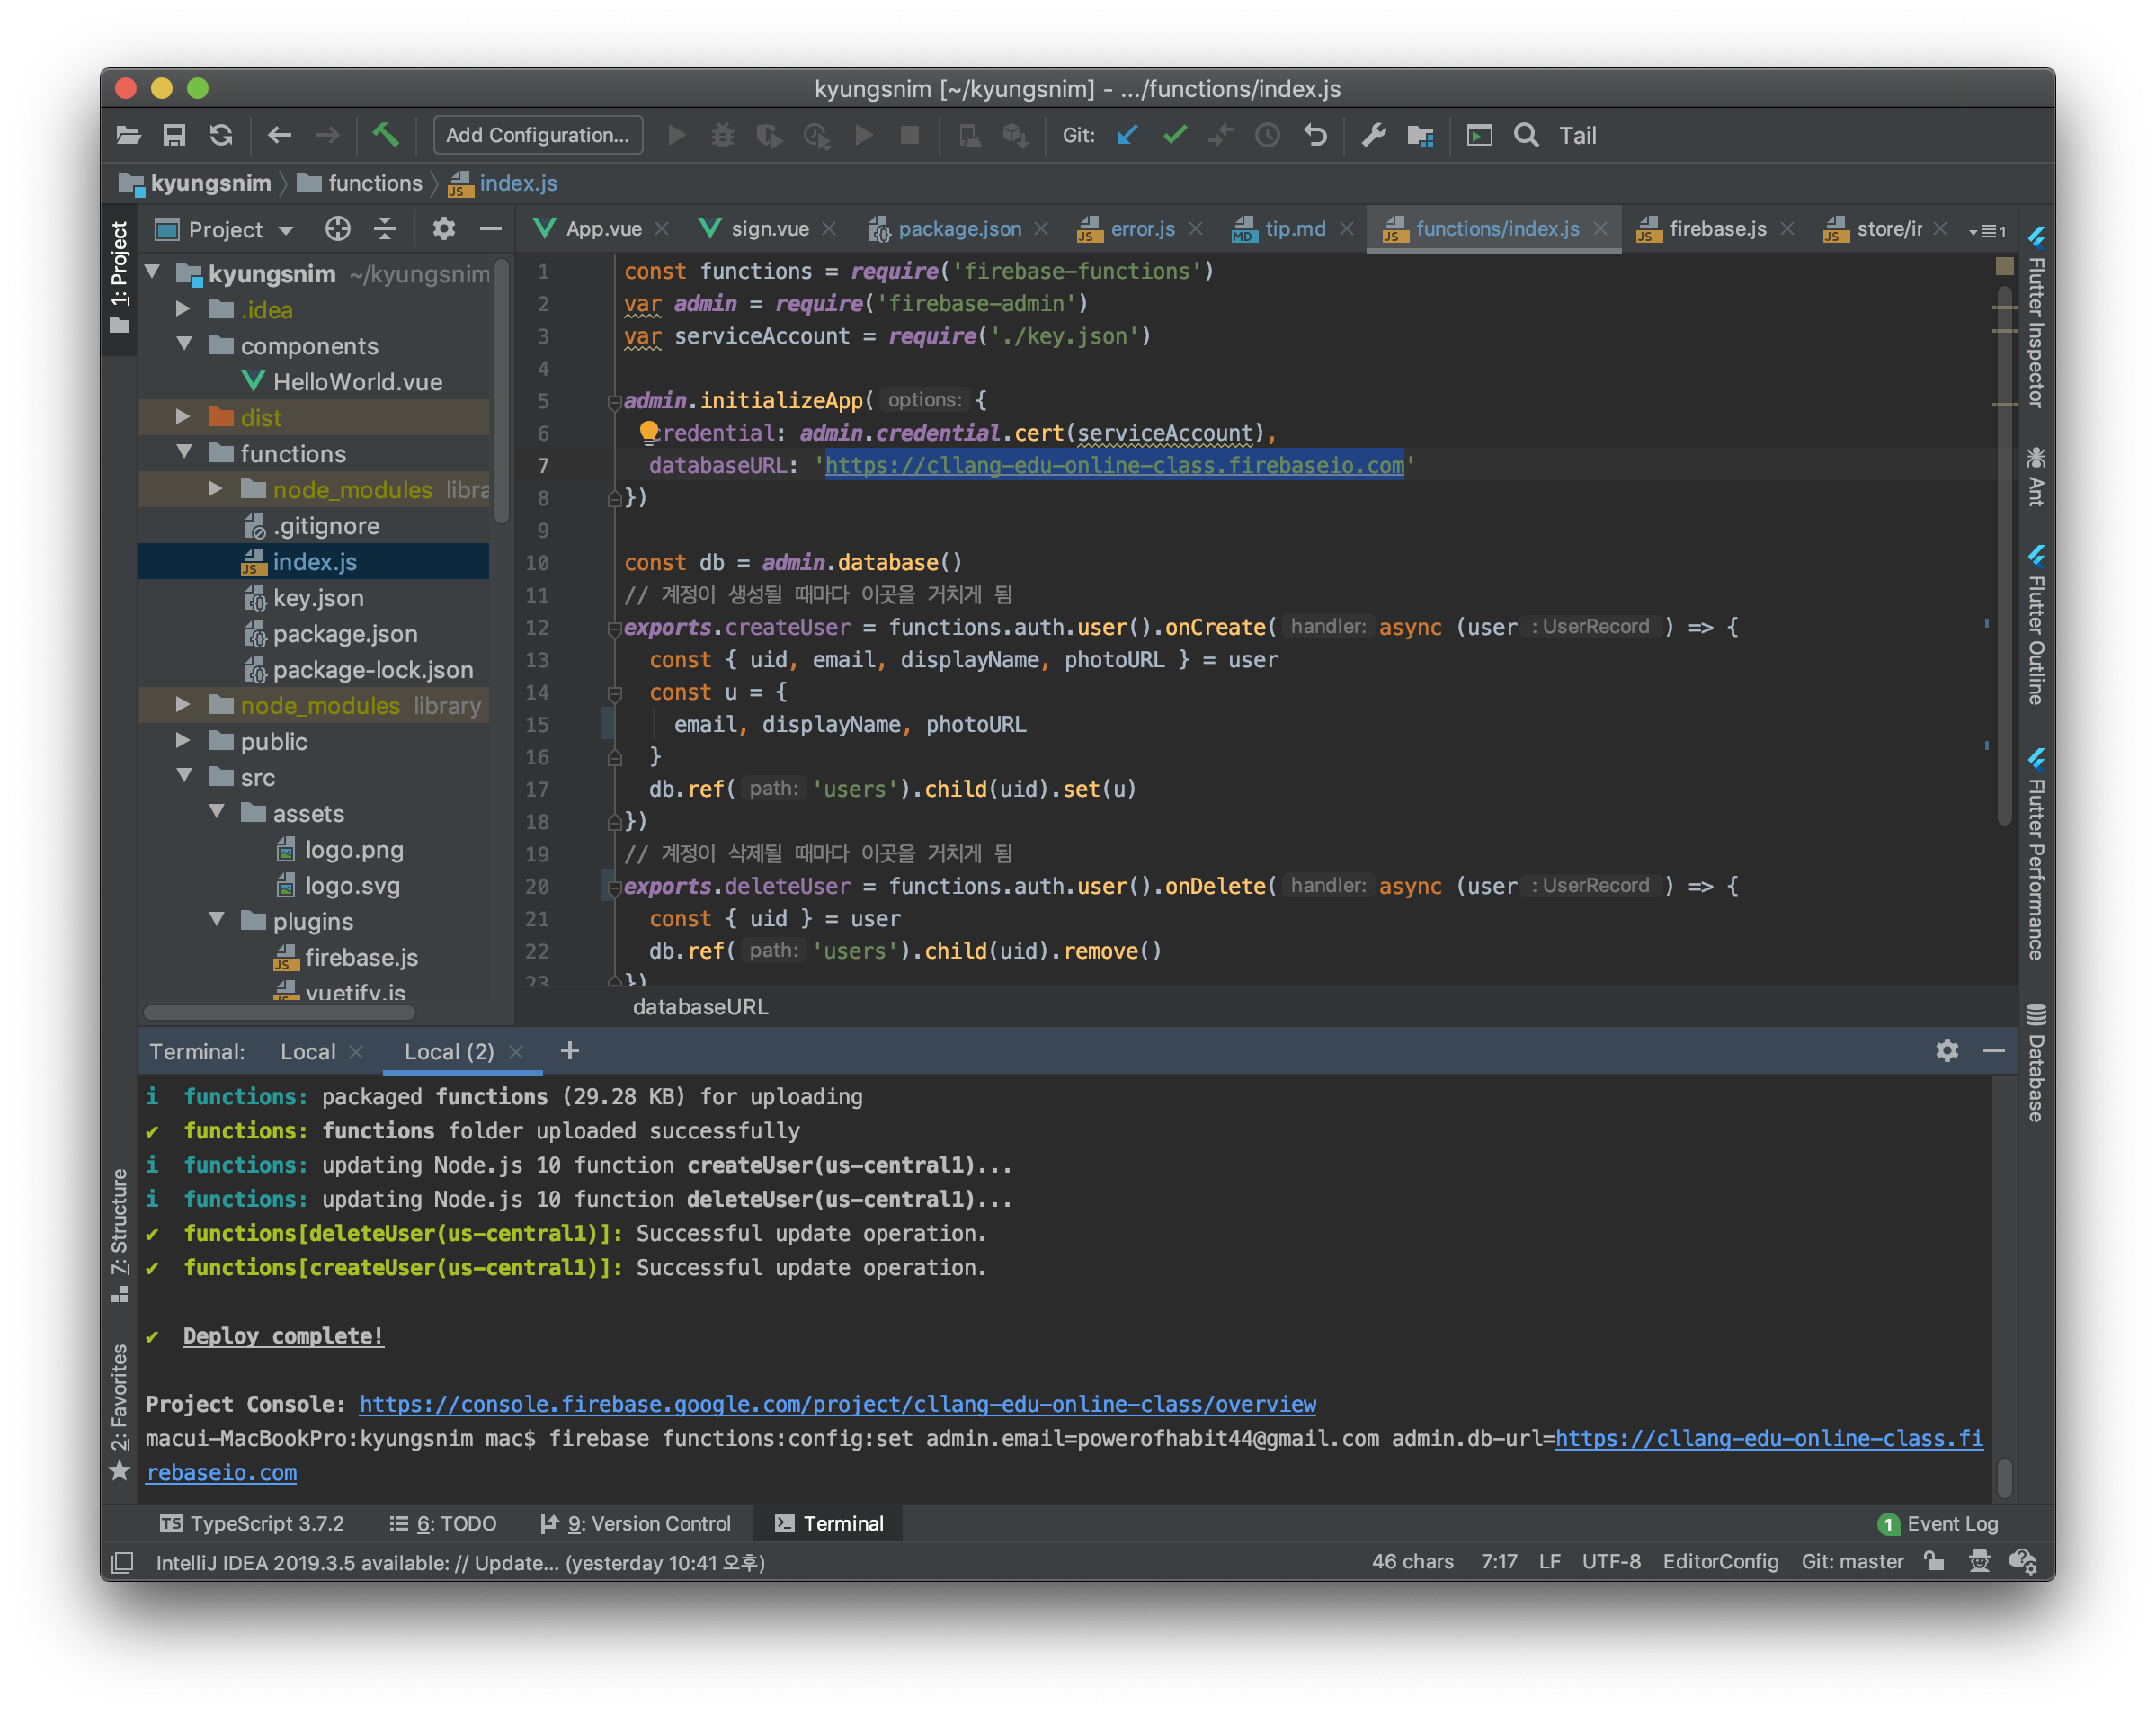Click the Locate File crosshair icon
This screenshot has height=1714, width=2156.
pos(338,229)
